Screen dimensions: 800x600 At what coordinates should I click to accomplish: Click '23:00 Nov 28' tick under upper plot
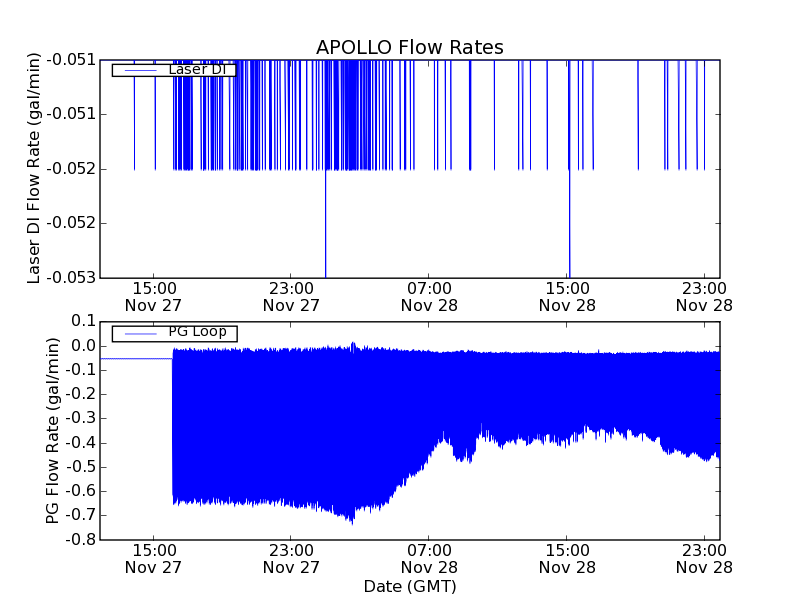(704, 297)
